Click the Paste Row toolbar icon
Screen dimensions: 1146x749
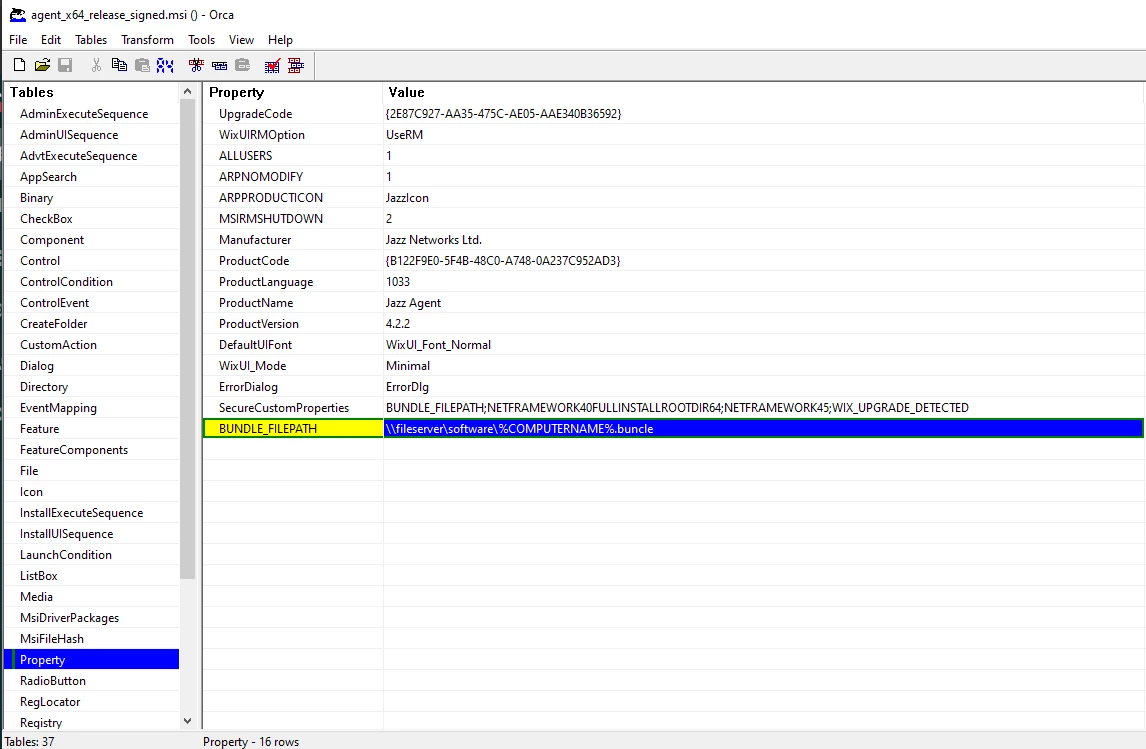243,65
